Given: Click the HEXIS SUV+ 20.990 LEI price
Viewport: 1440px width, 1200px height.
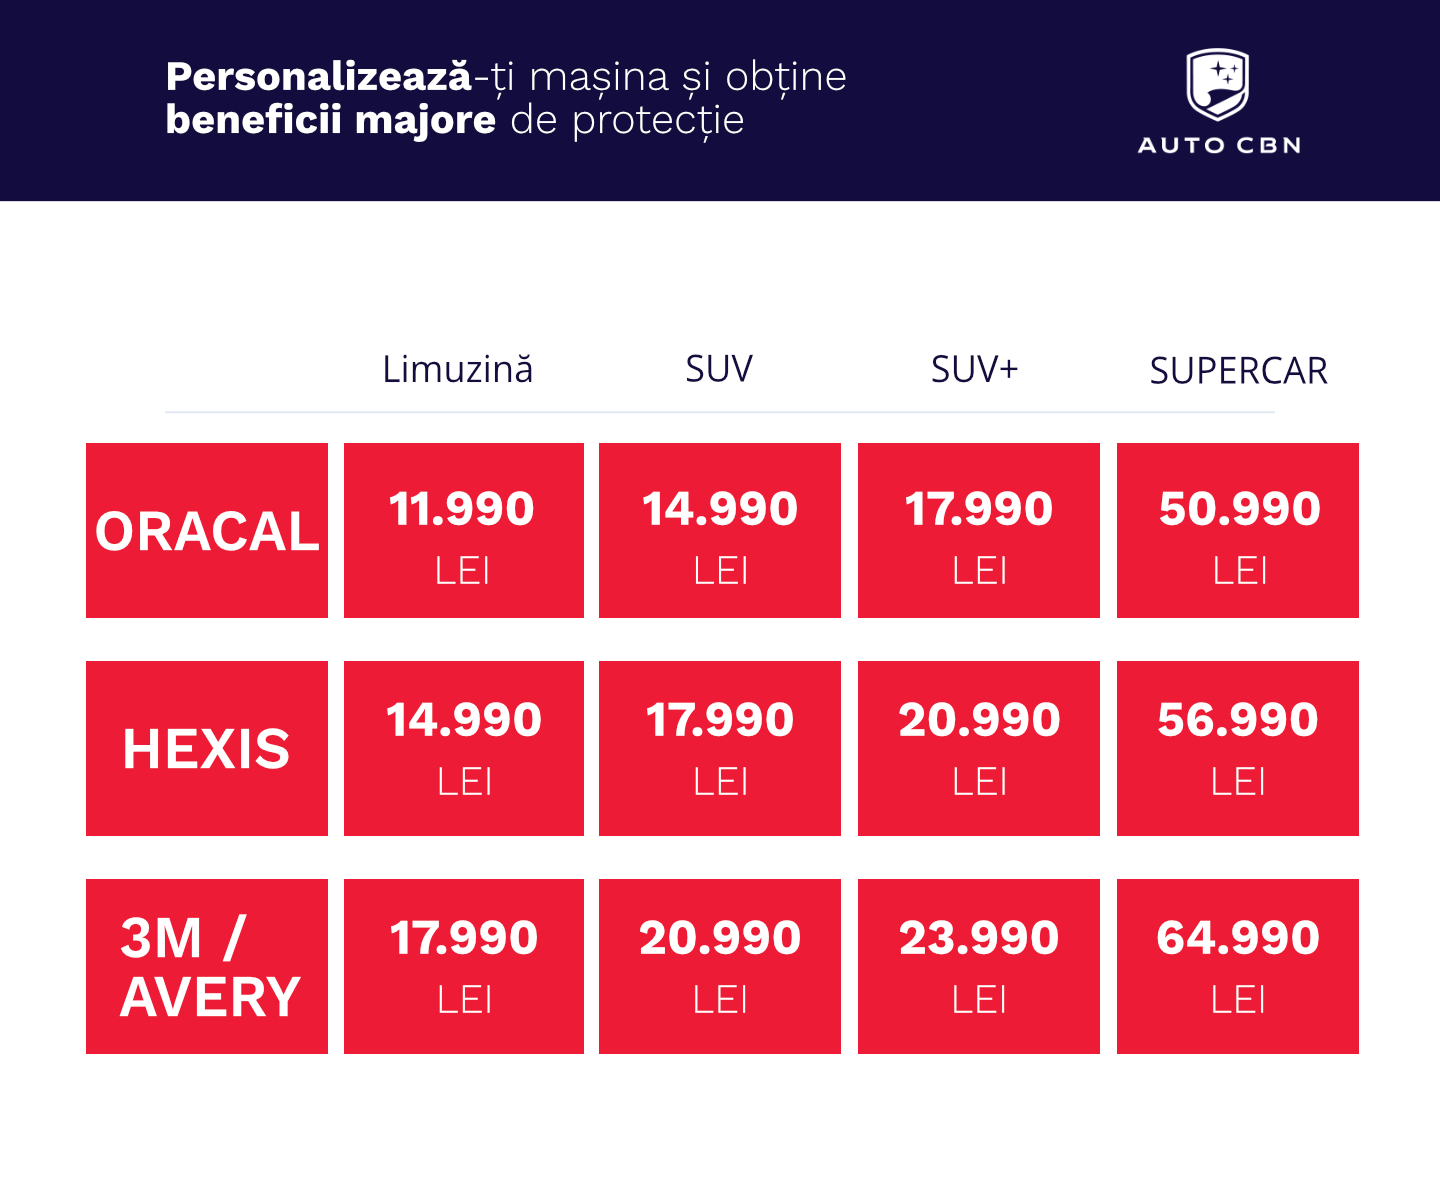Looking at the screenshot, I should [979, 749].
